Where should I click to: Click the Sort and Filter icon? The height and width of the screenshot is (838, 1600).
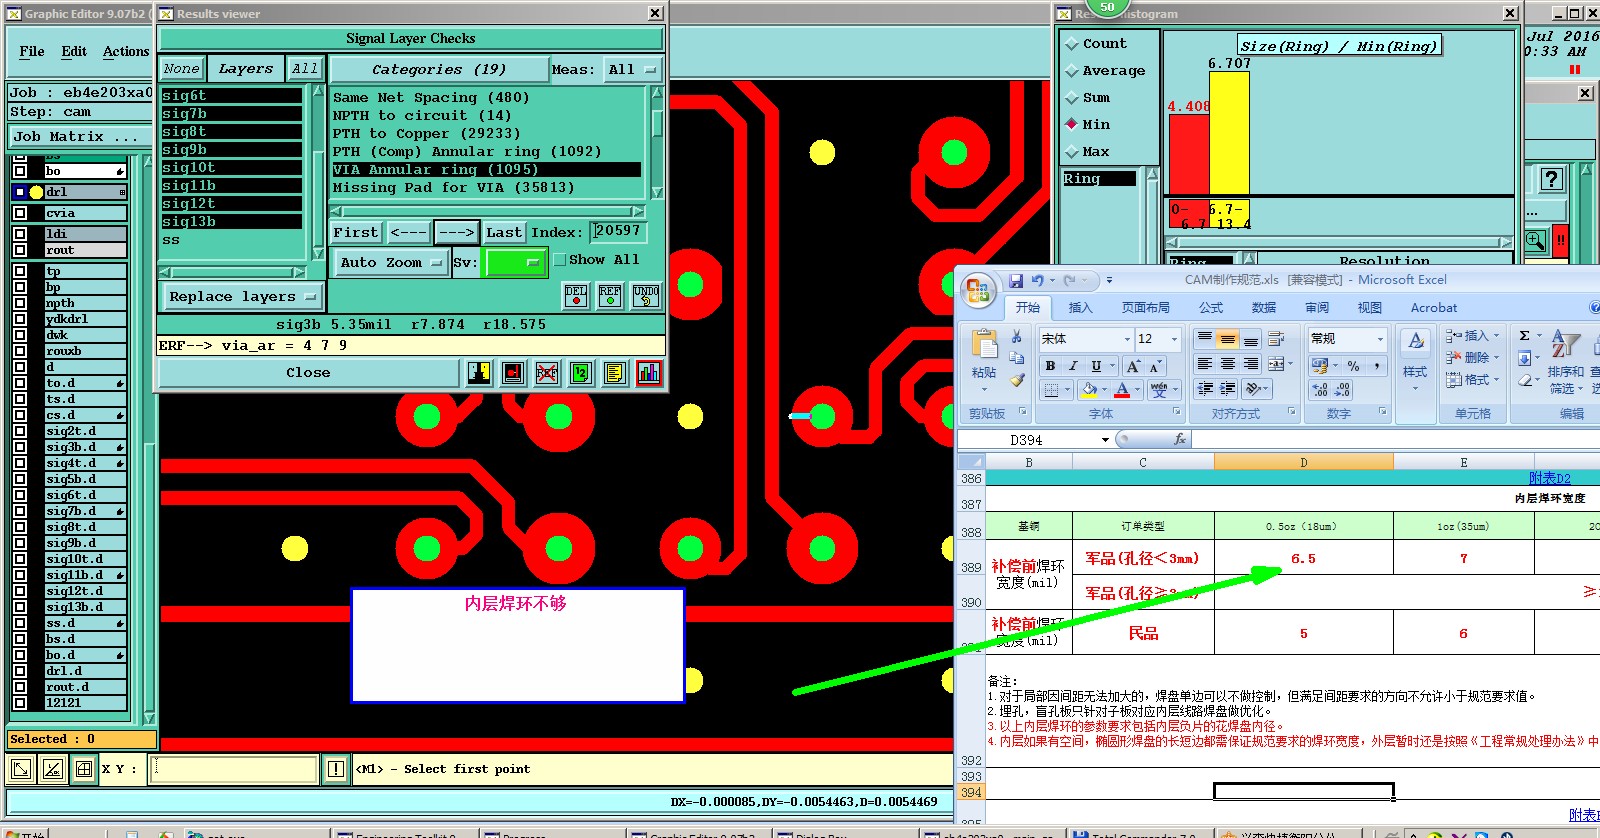click(1565, 345)
